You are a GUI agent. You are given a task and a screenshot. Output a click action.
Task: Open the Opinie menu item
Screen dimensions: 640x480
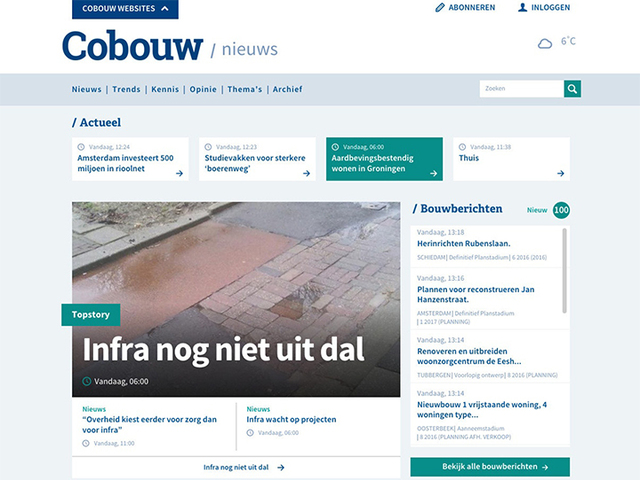click(x=203, y=89)
